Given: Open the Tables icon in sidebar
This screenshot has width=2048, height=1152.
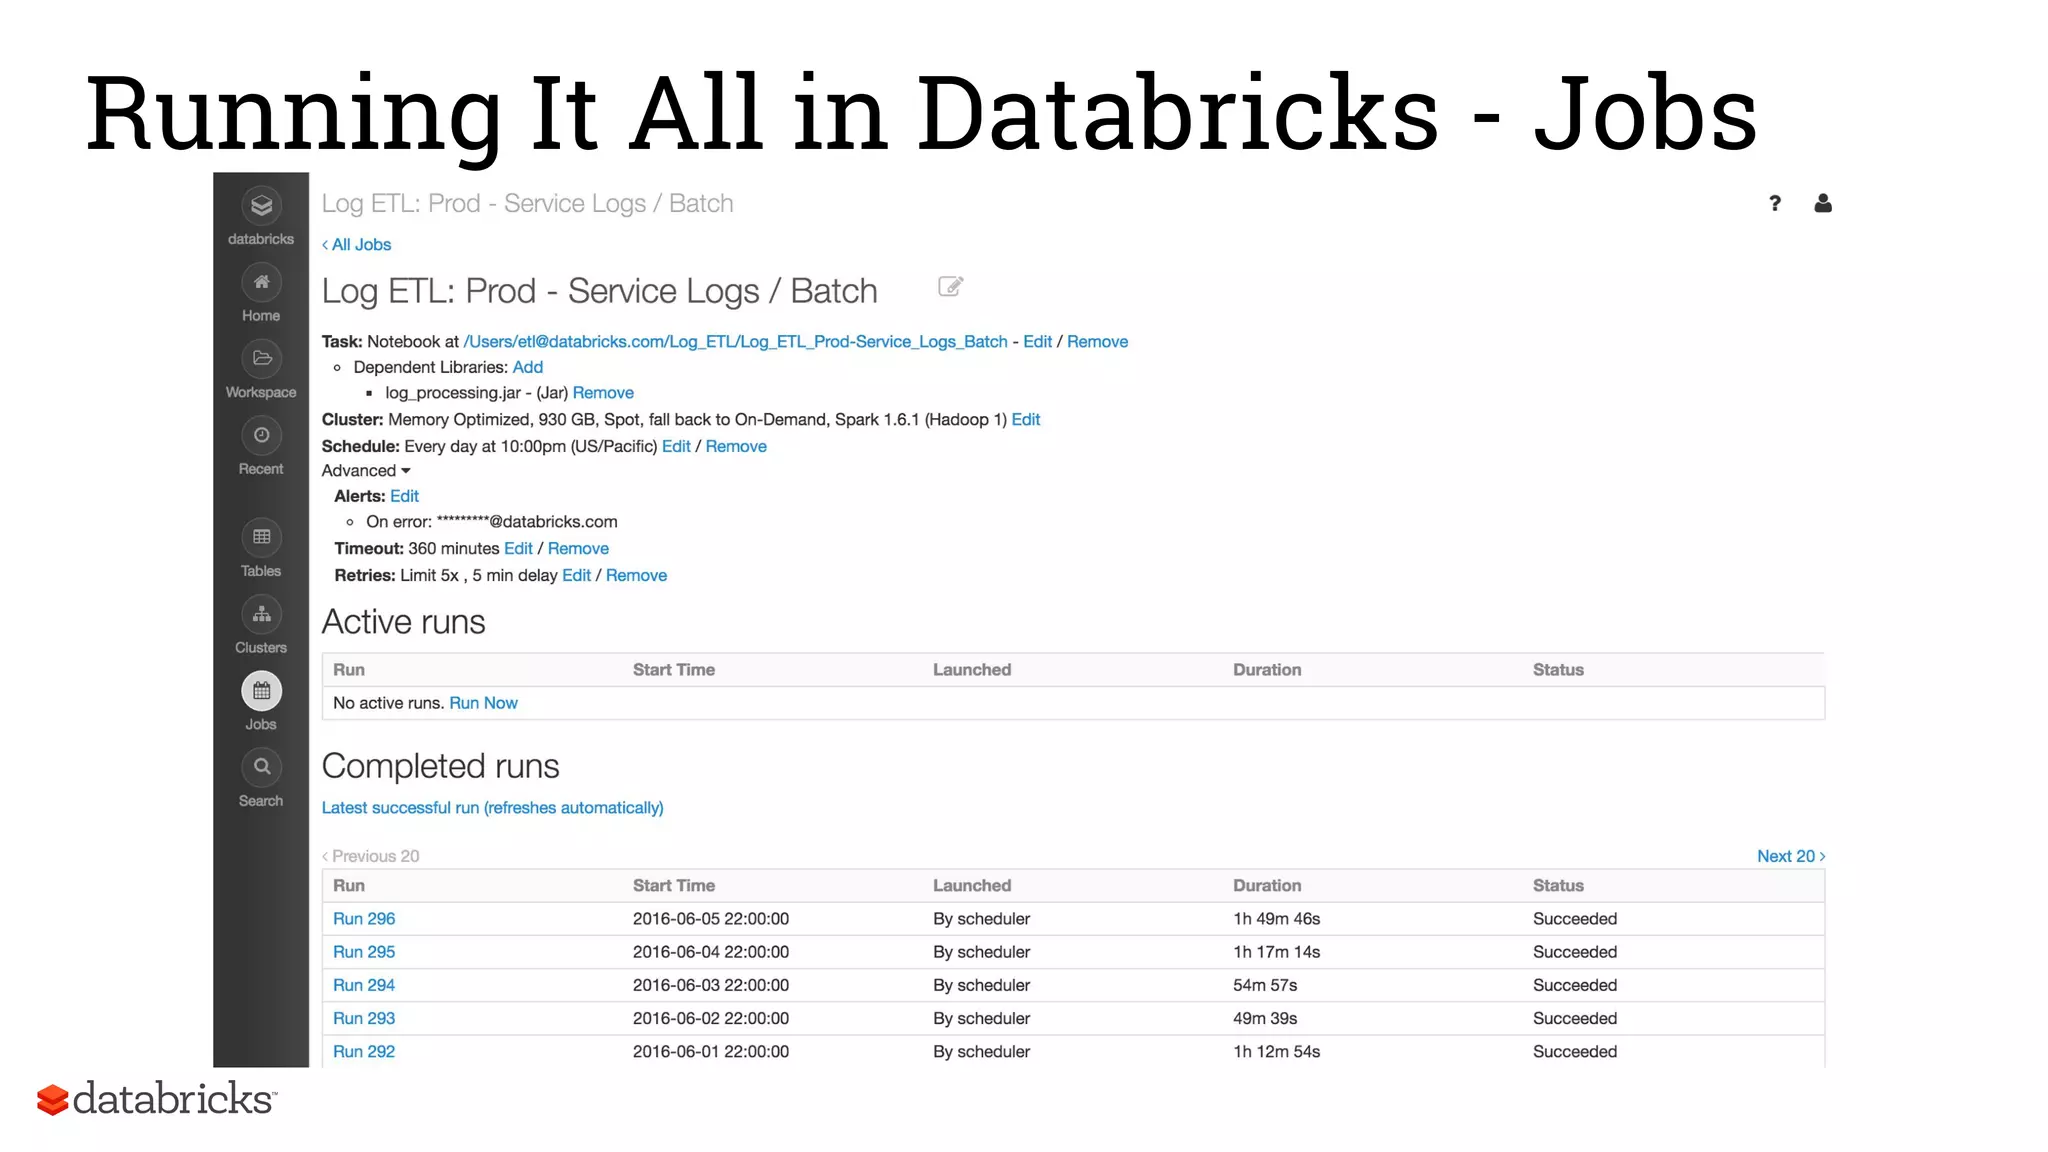Looking at the screenshot, I should (x=261, y=538).
